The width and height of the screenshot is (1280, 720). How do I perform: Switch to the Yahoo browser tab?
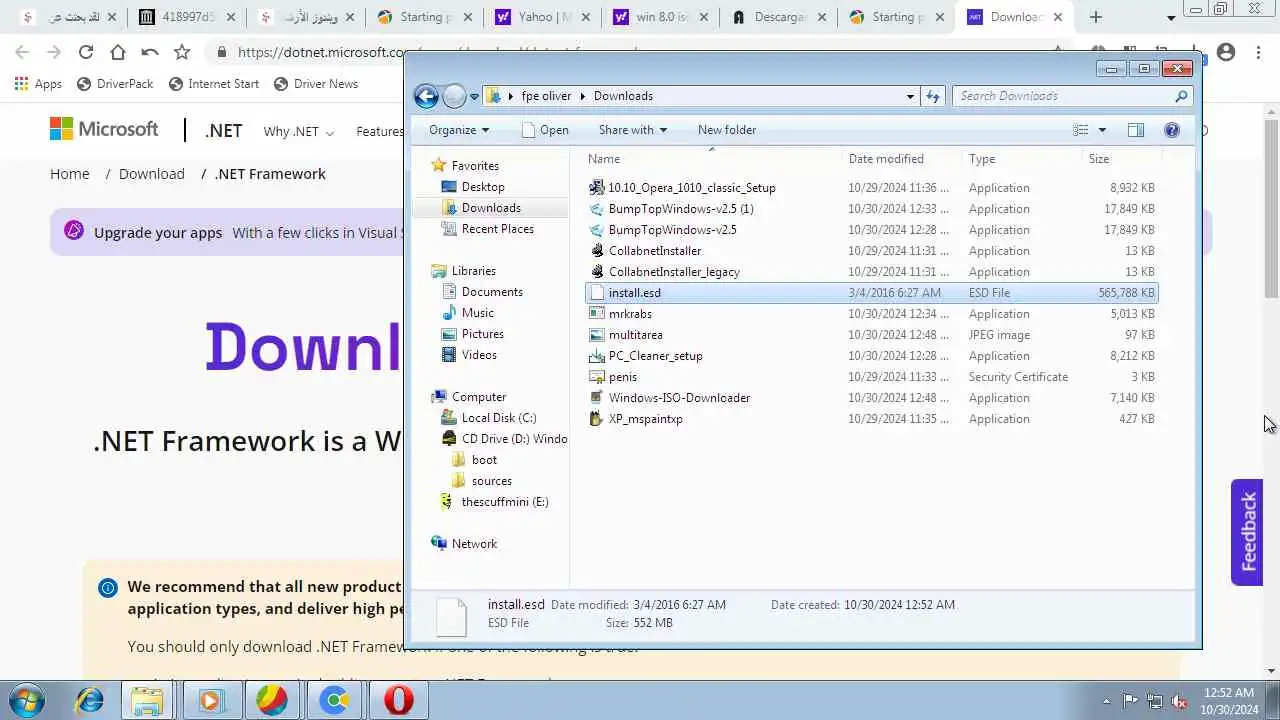(x=544, y=17)
